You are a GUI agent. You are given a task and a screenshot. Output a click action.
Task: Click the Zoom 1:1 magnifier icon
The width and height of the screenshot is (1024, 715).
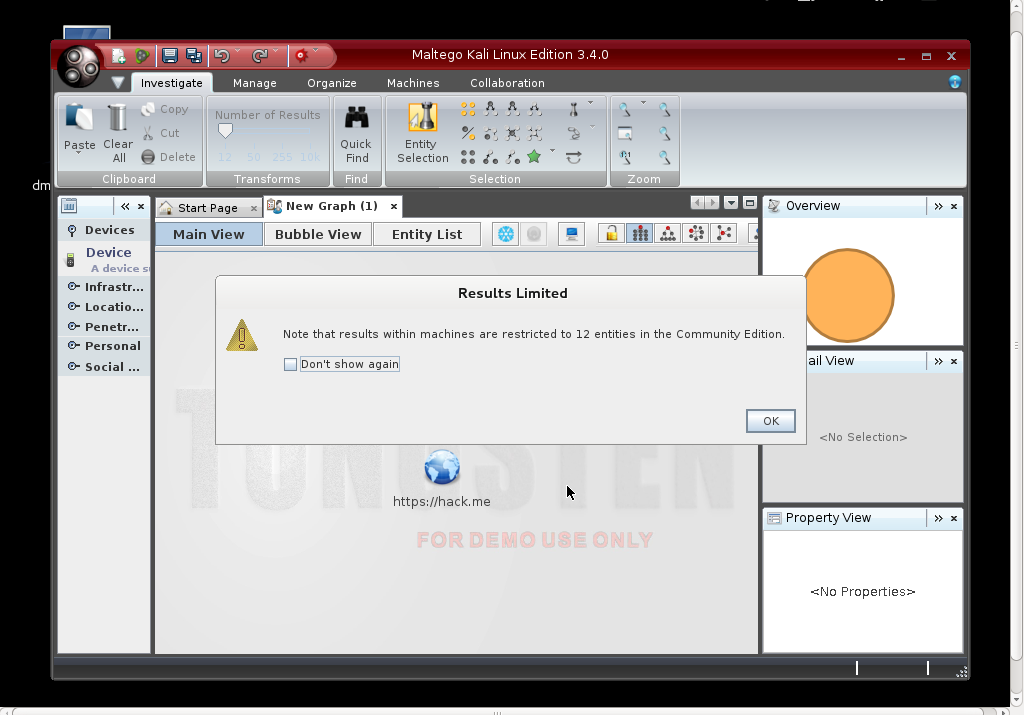(625, 157)
